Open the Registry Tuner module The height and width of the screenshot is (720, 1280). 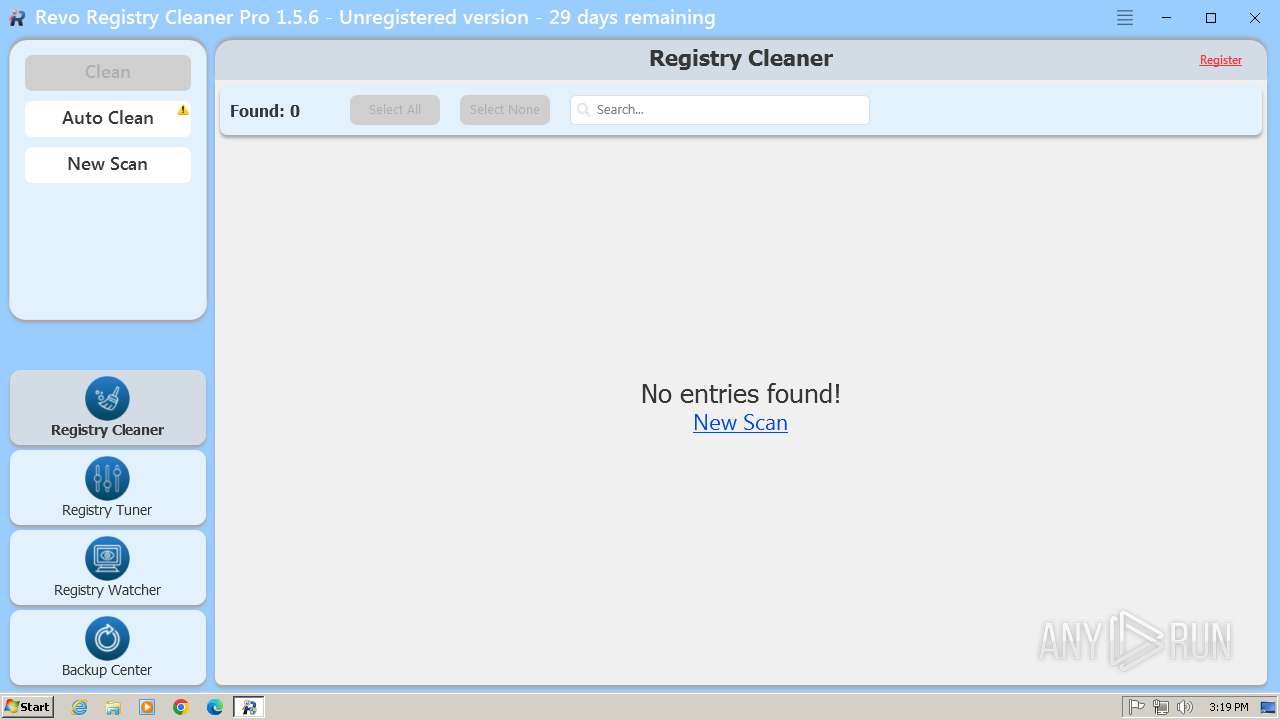click(108, 488)
